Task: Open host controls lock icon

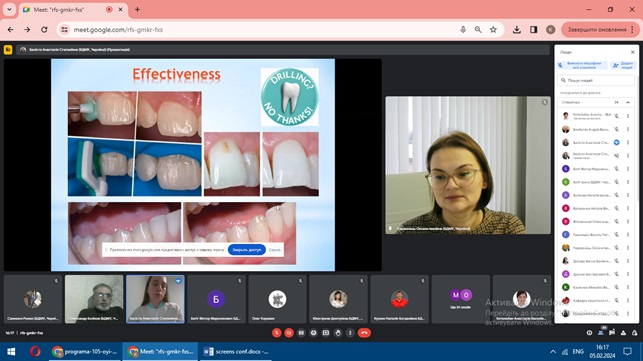Action: point(635,333)
